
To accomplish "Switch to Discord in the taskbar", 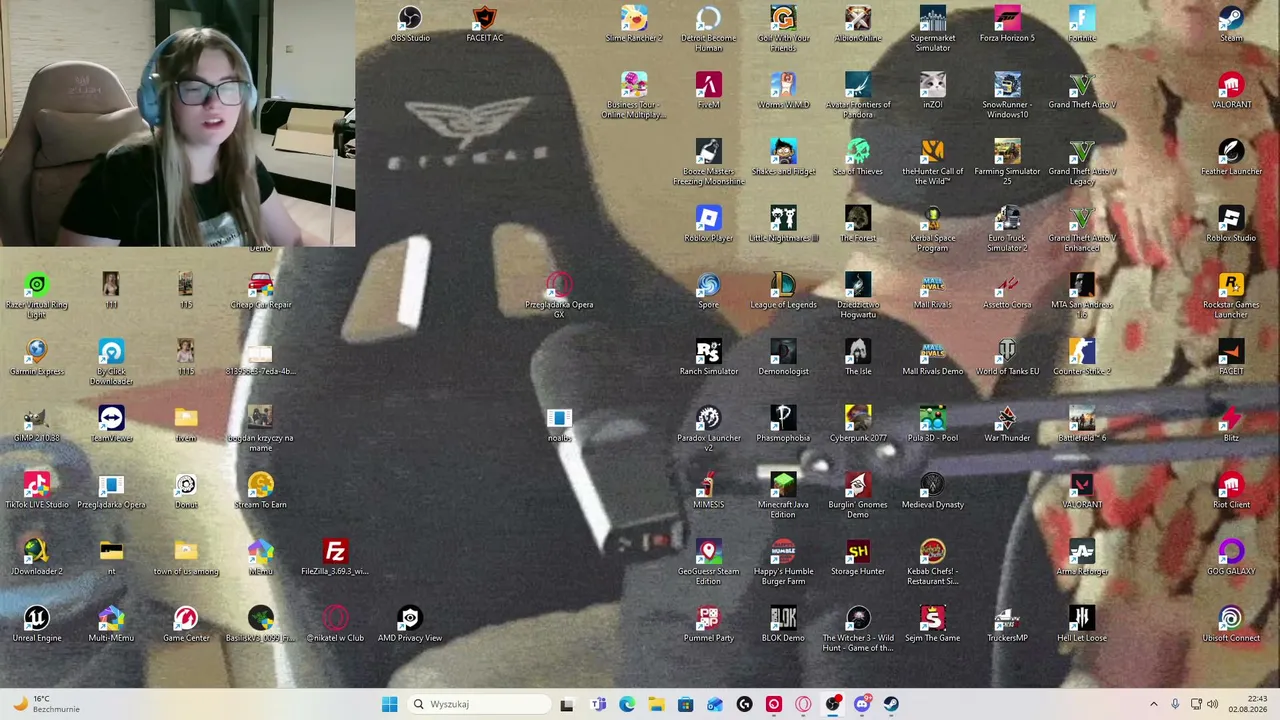I will click(x=862, y=704).
